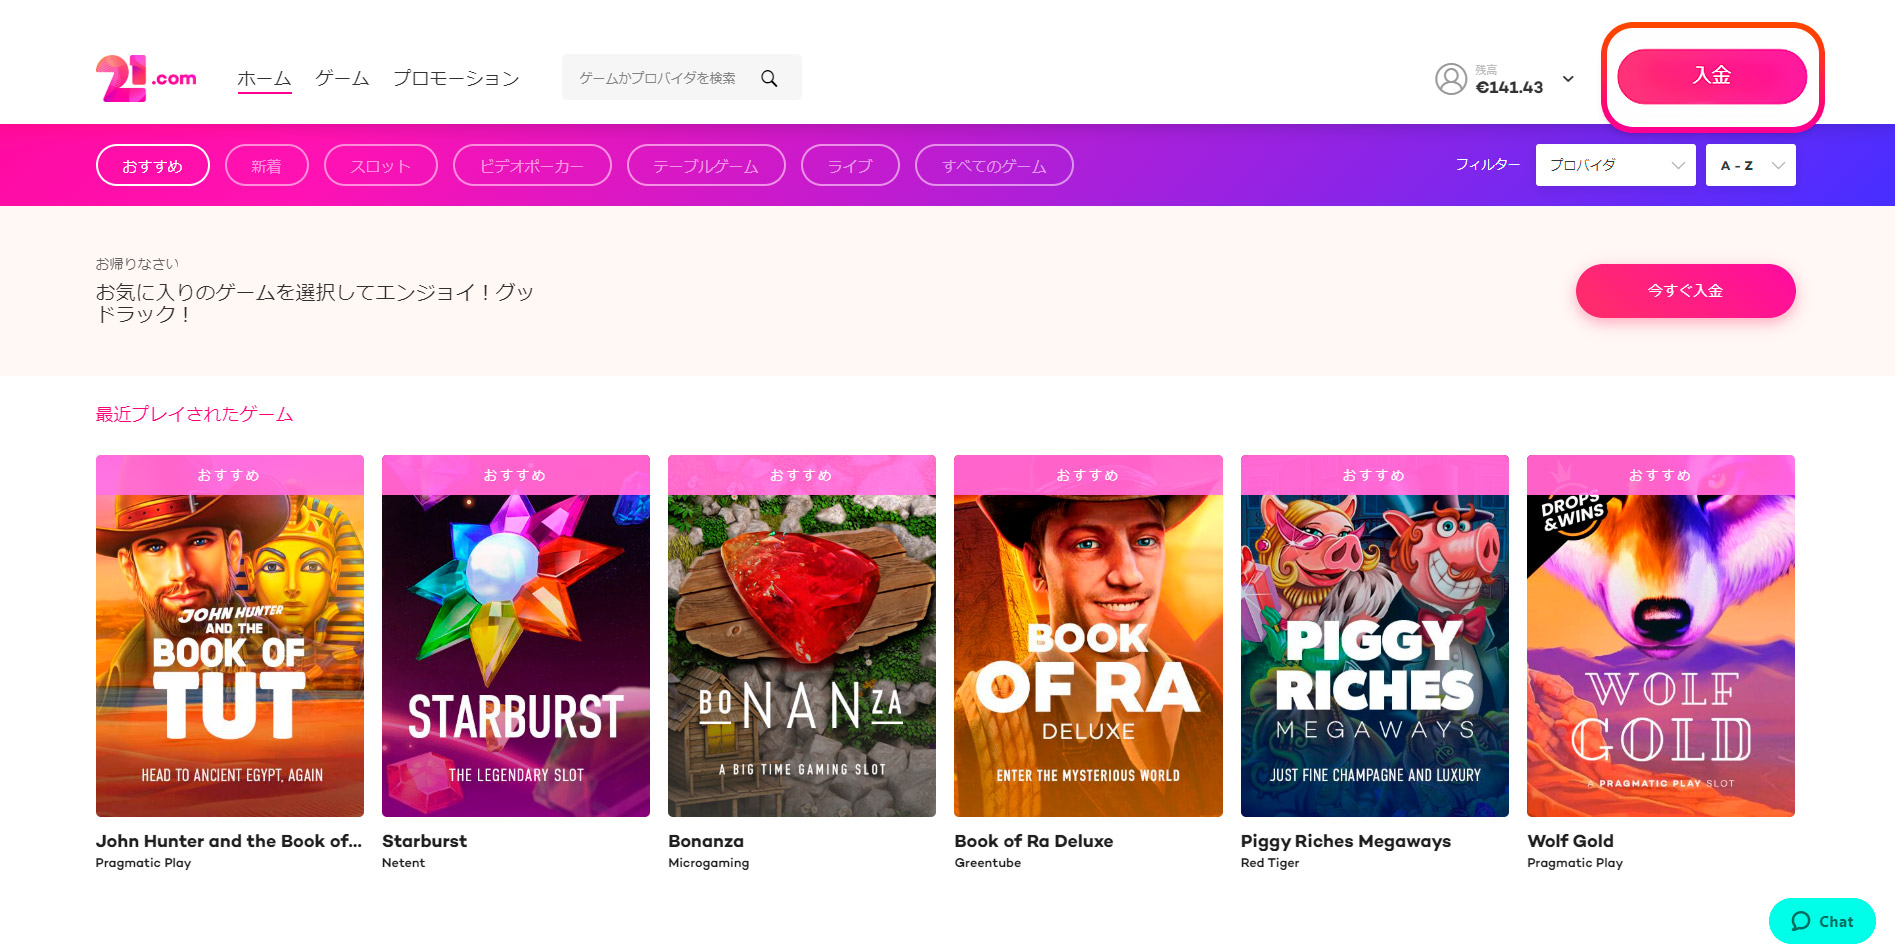Image resolution: width=1895 pixels, height=947 pixels.
Task: Select the ライブ category tab
Action: 850,165
